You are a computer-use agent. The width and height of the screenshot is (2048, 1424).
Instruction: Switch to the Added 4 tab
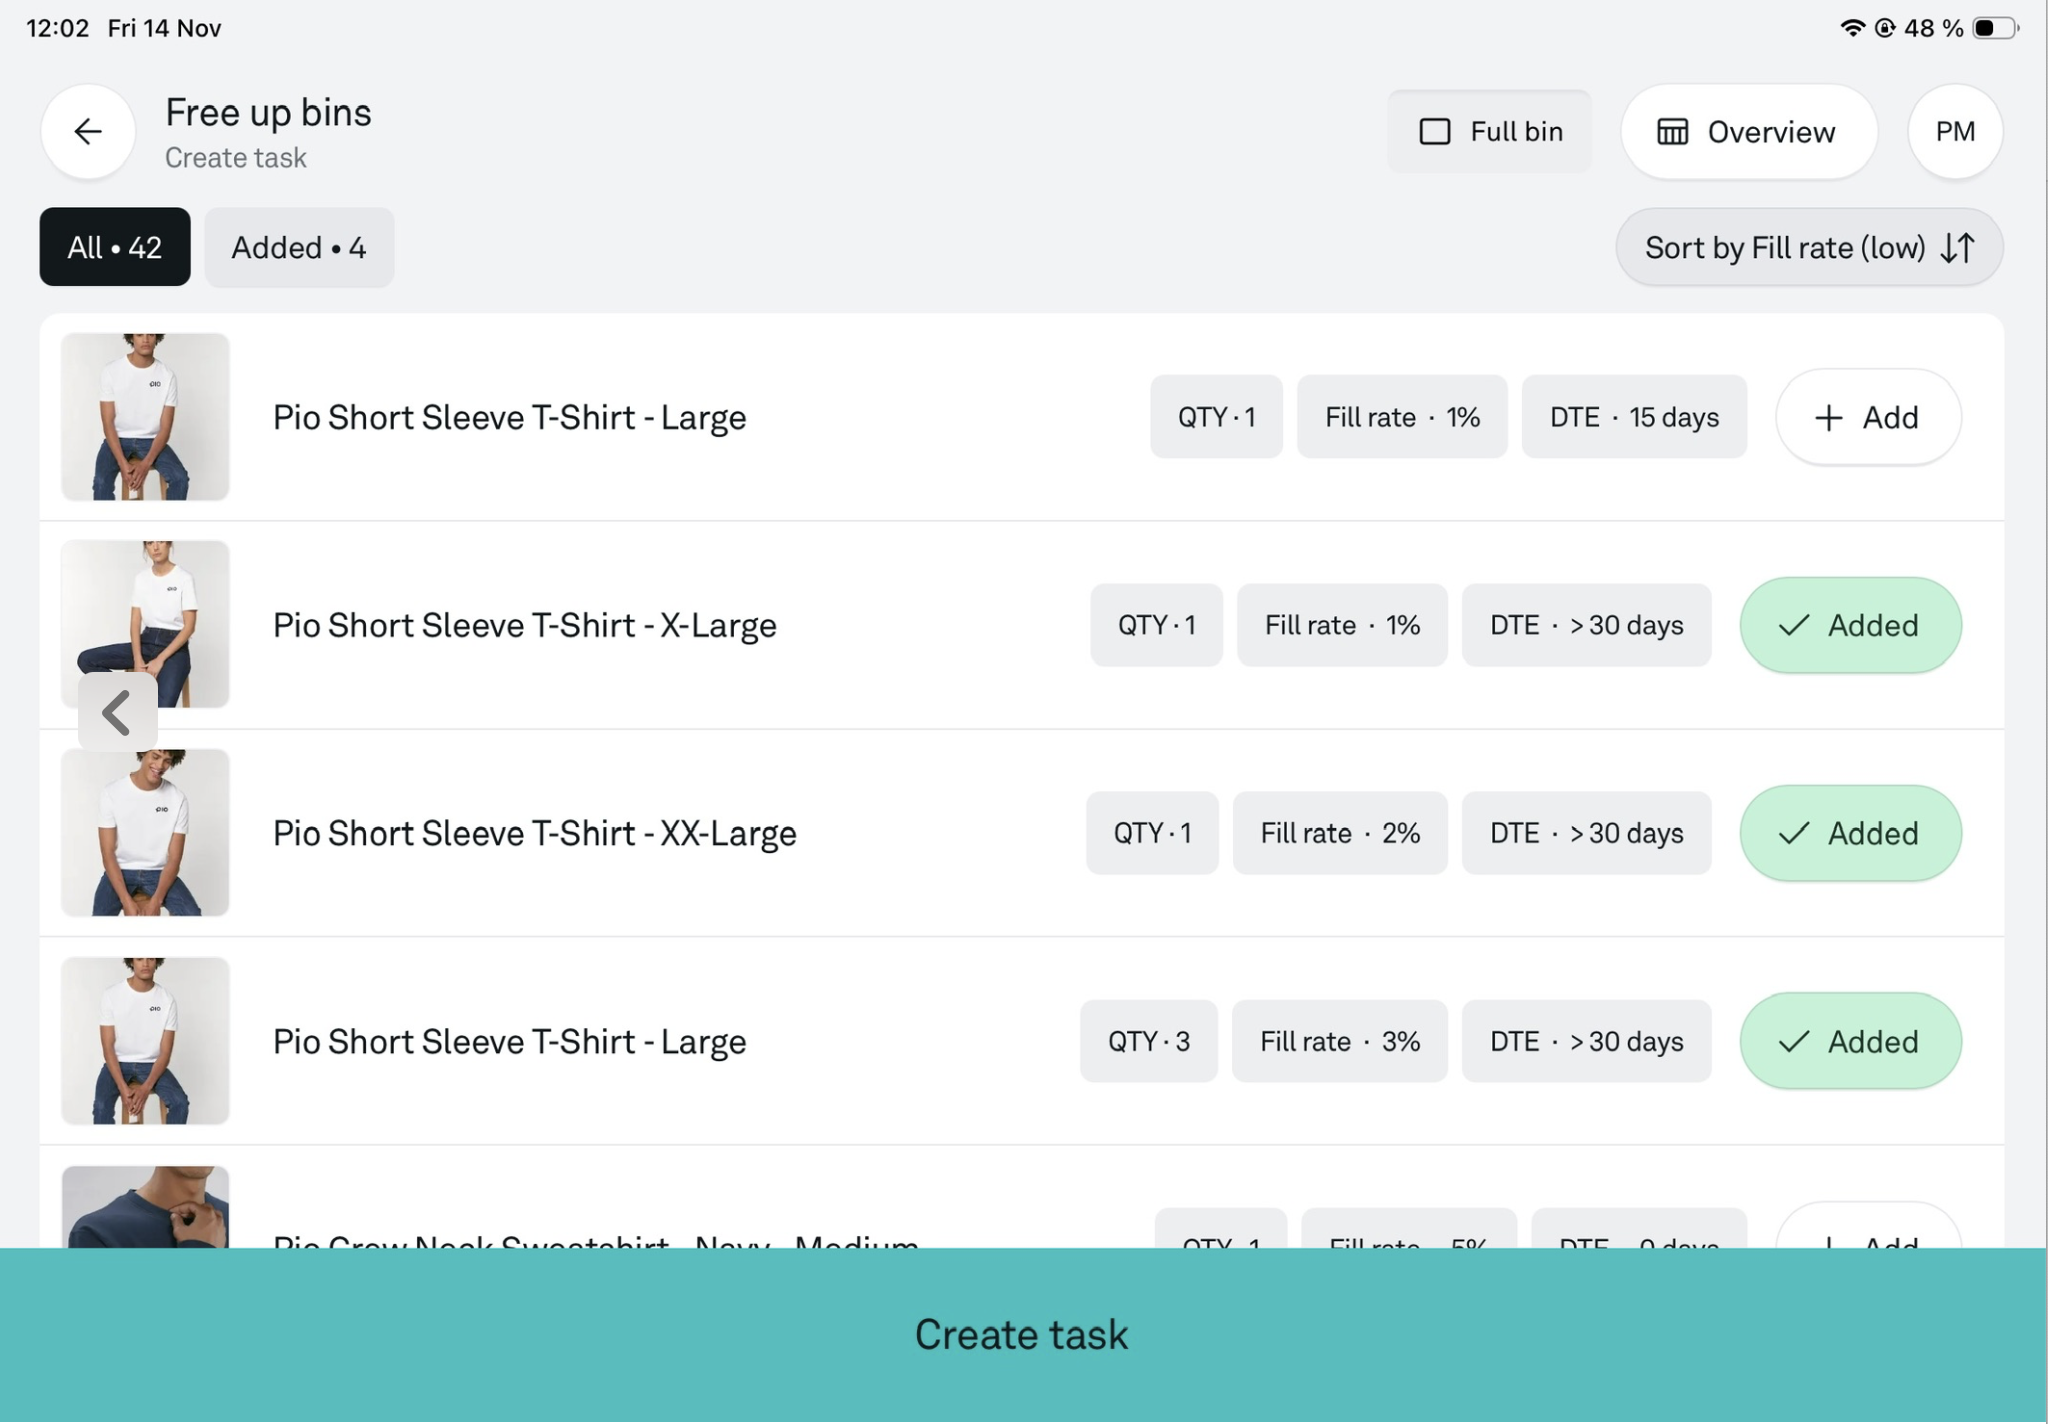[x=299, y=247]
